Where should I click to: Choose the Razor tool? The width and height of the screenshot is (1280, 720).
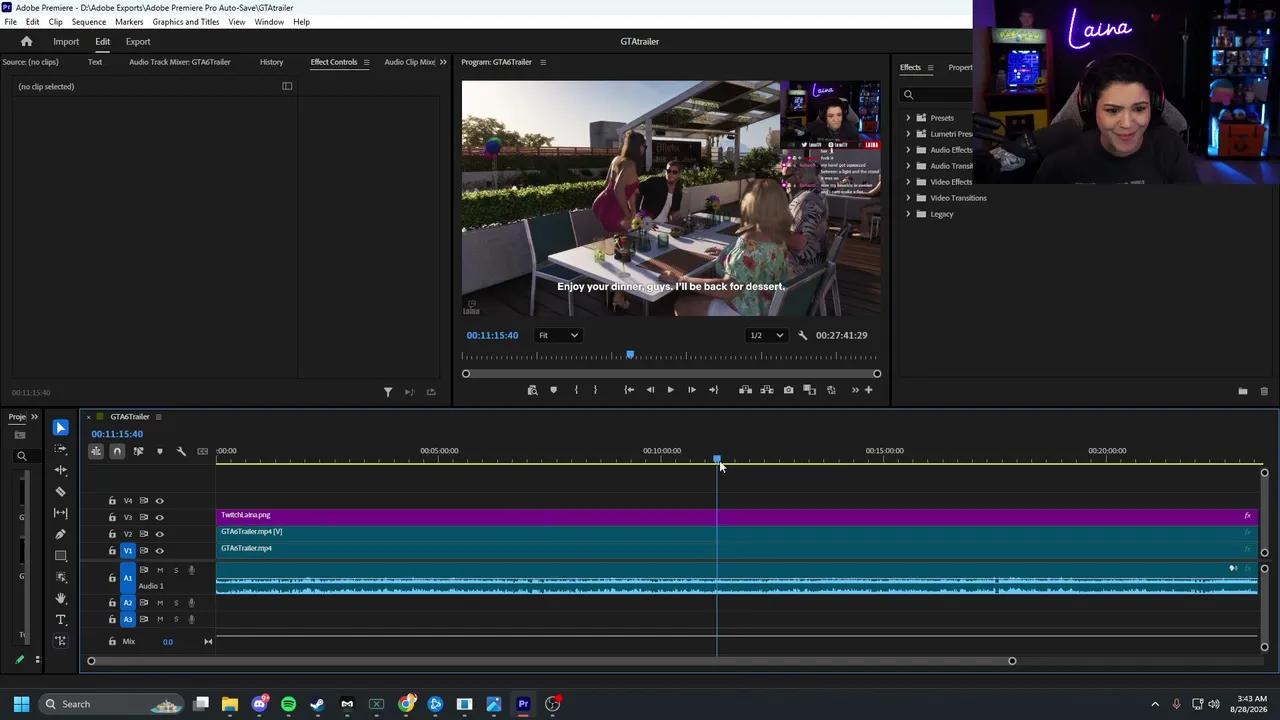click(x=60, y=492)
